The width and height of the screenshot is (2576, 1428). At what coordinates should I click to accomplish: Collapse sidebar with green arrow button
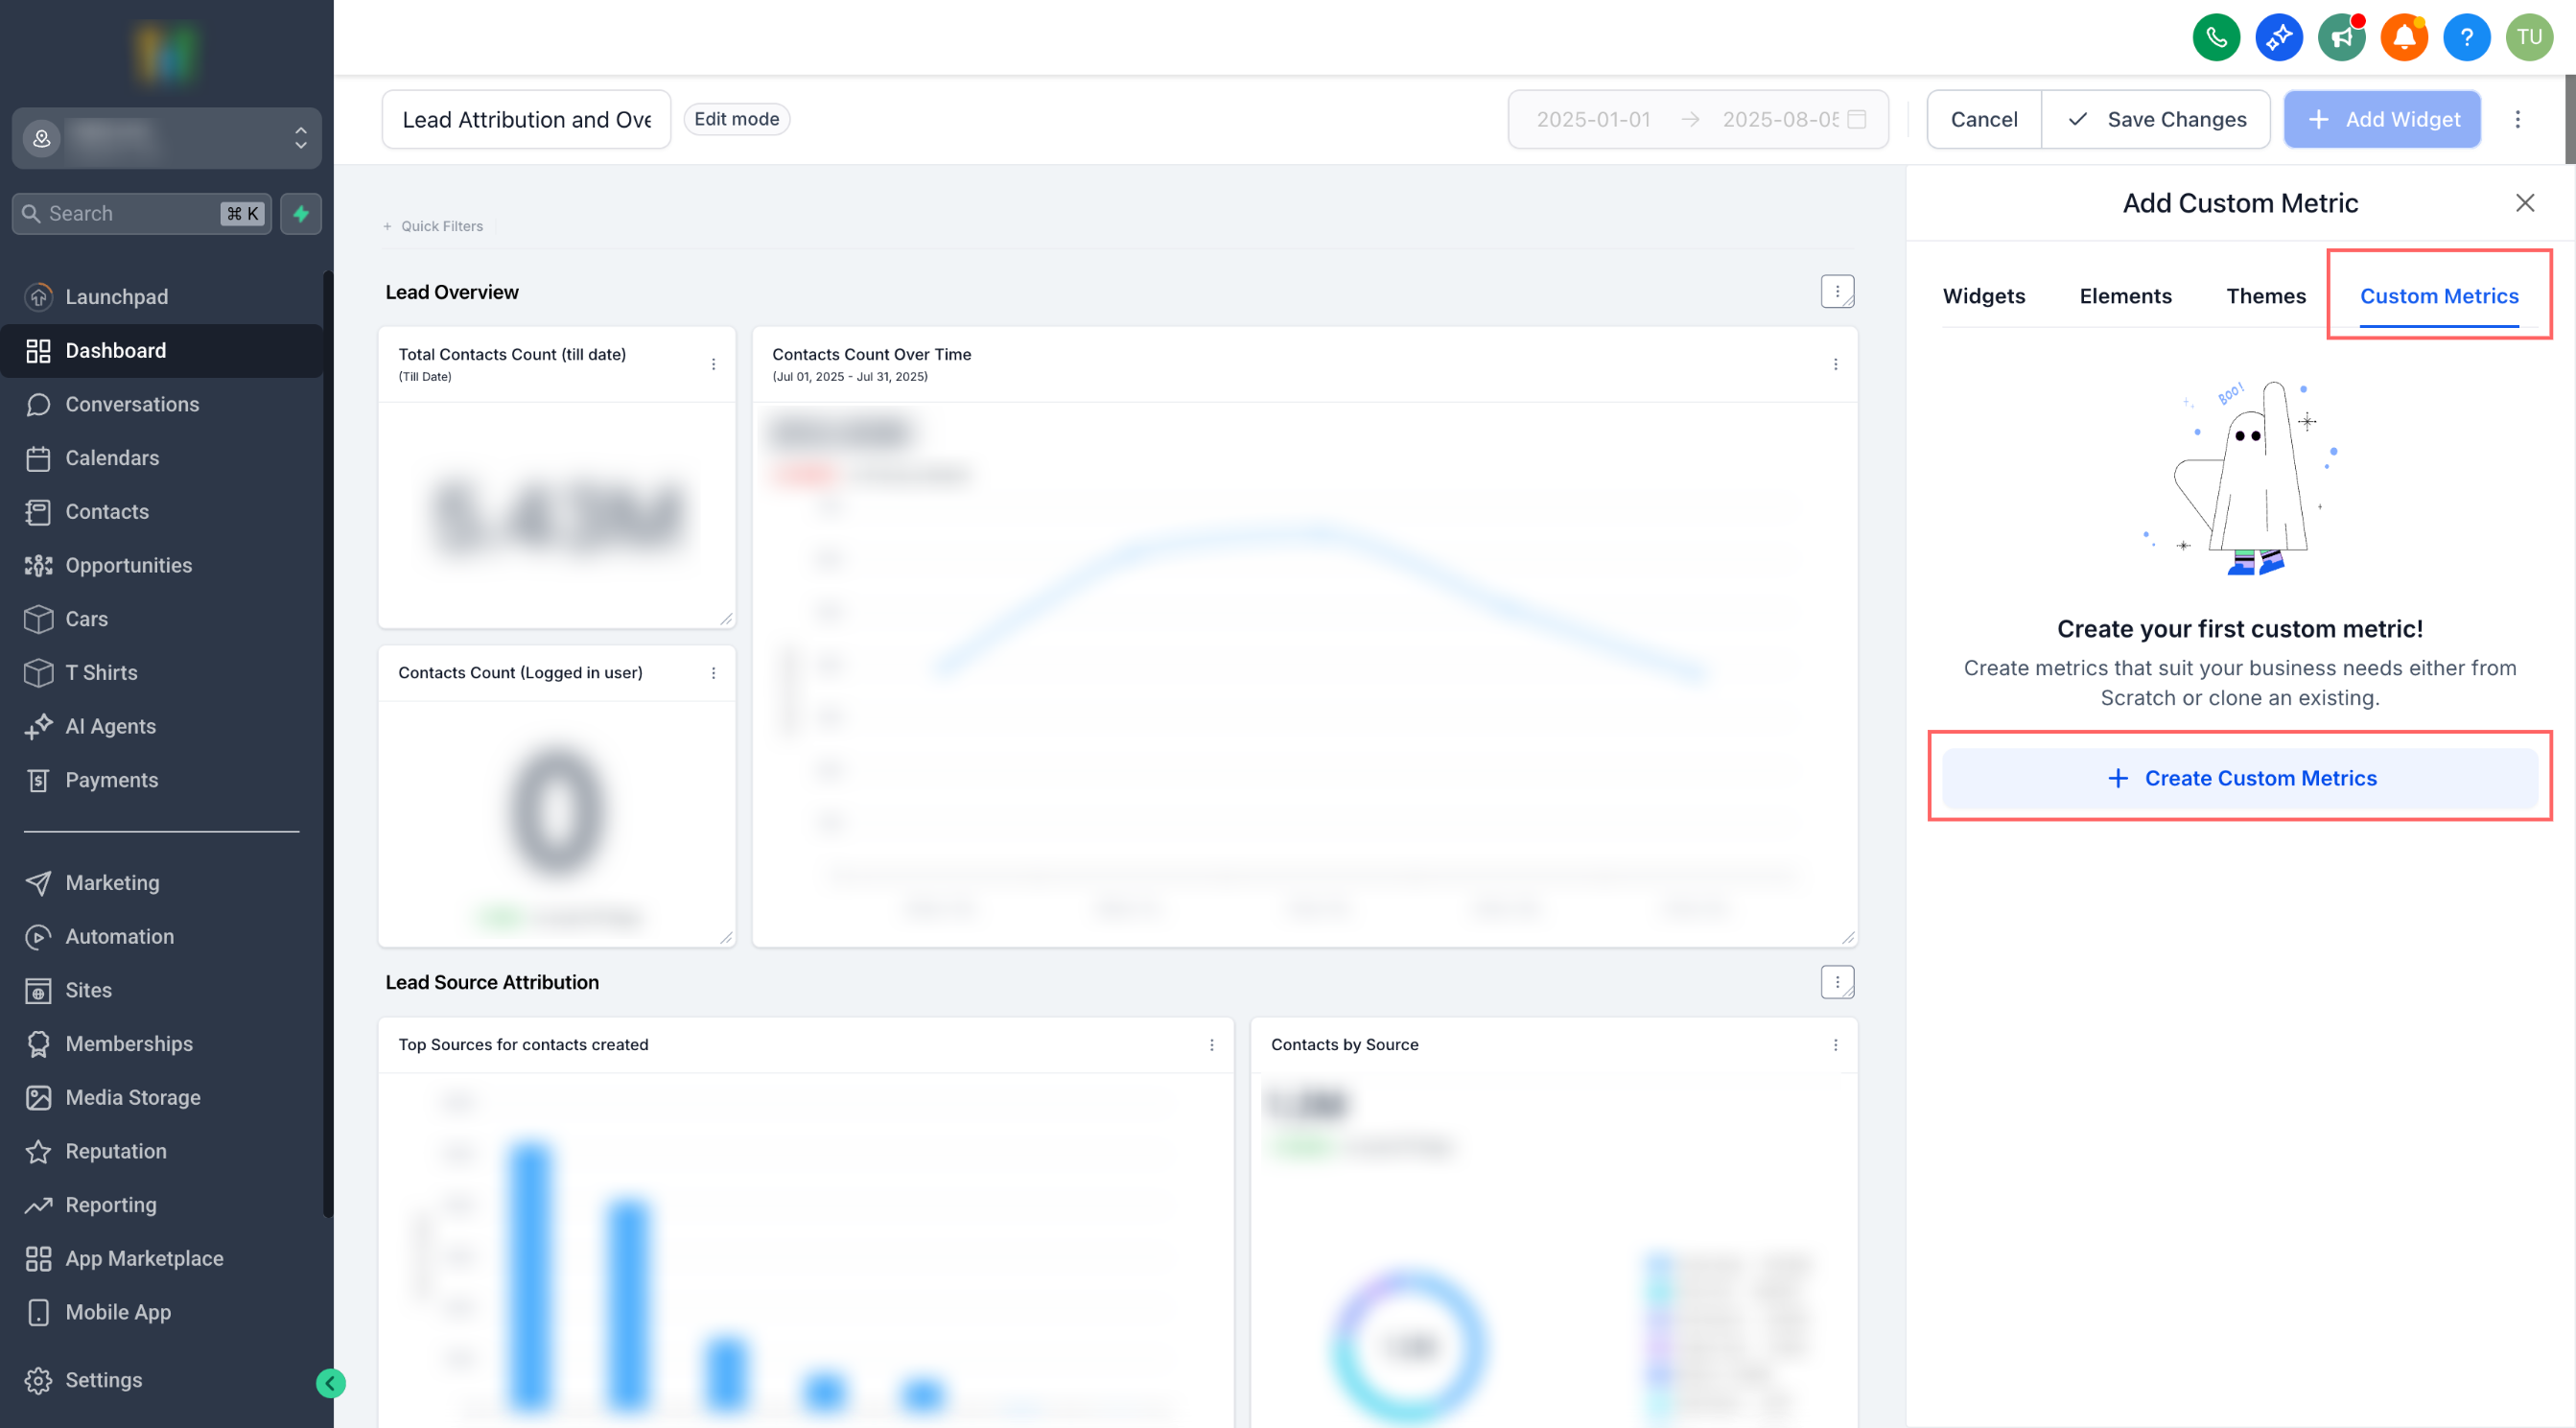(x=331, y=1383)
